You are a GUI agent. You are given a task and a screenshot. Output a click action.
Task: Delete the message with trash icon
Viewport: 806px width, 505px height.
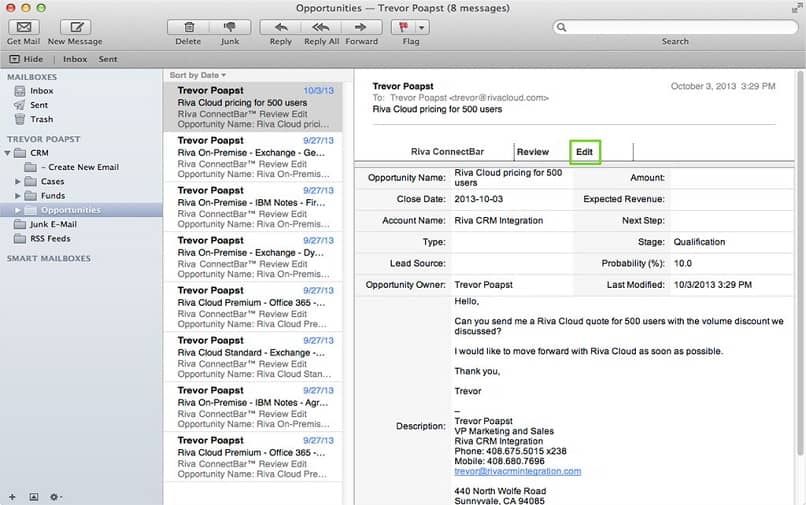188,27
